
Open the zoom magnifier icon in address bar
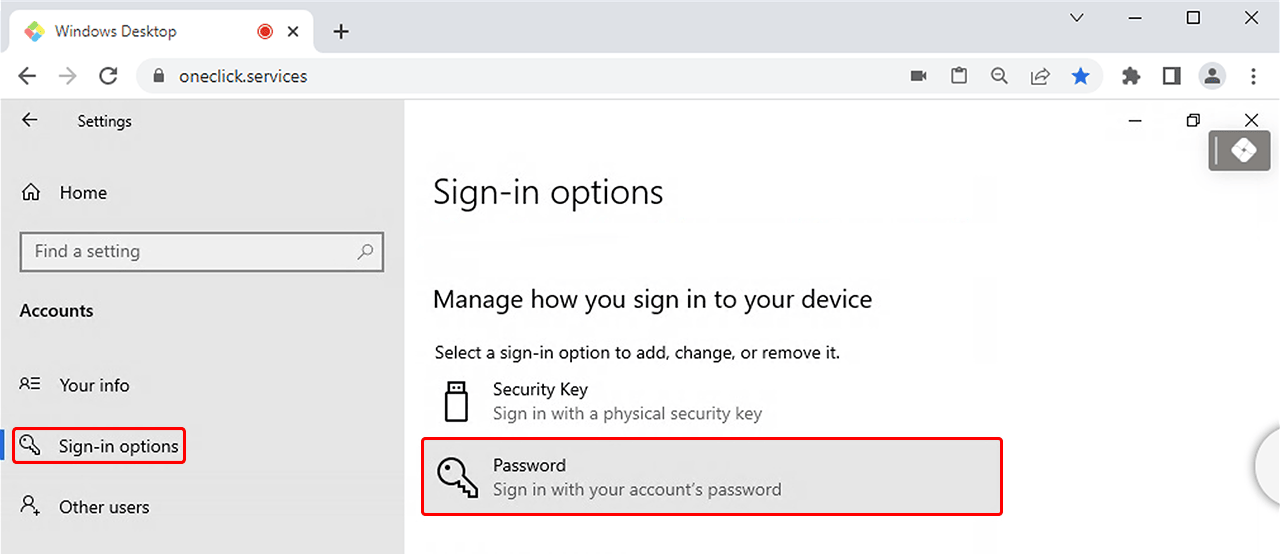coord(998,76)
